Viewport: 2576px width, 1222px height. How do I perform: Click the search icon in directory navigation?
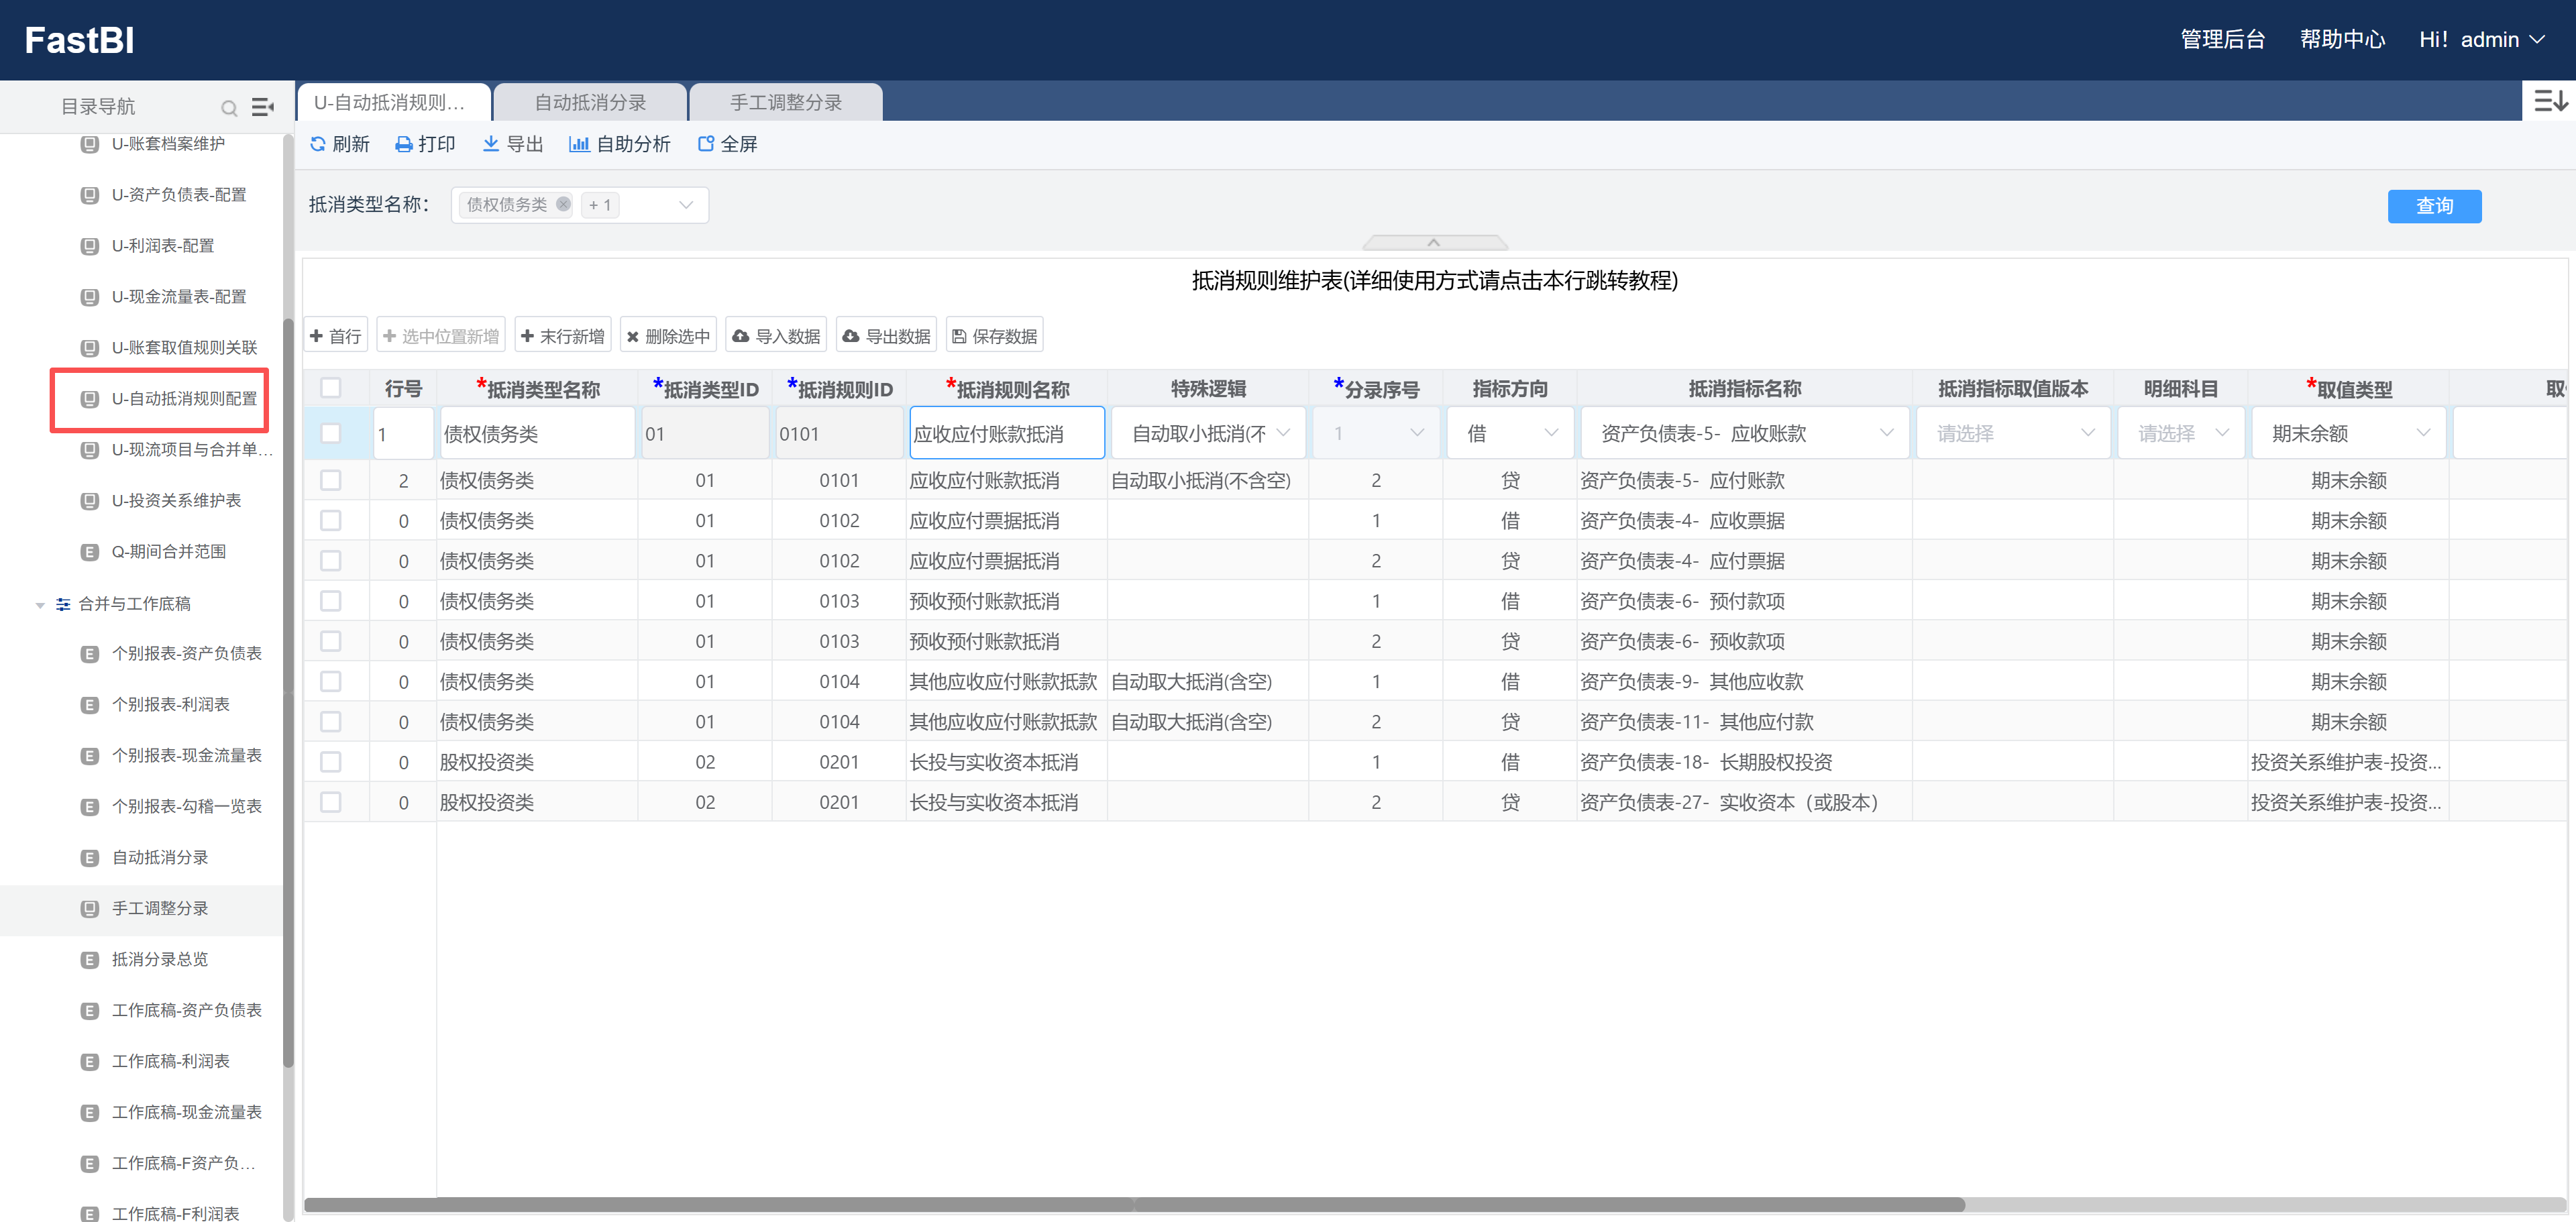(x=229, y=107)
